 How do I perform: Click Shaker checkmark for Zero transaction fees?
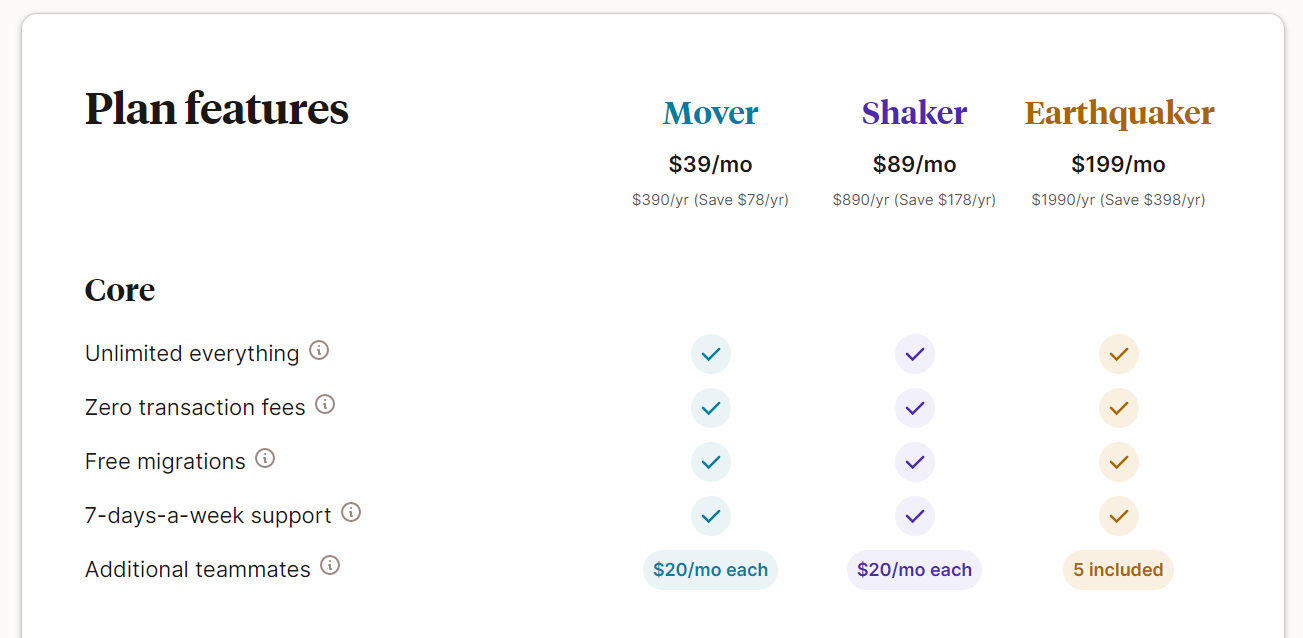click(914, 408)
